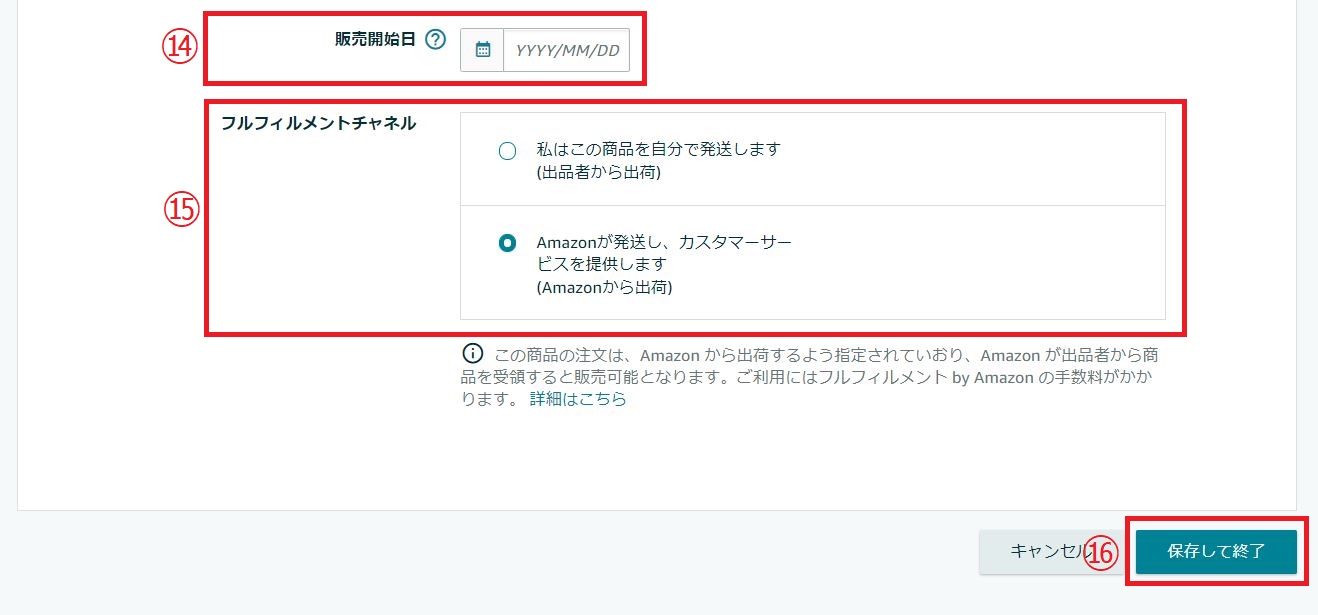This screenshot has height=615, width=1318.
Task: Click the help question mark beside 販売開始日
Action: pyautogui.click(x=435, y=40)
